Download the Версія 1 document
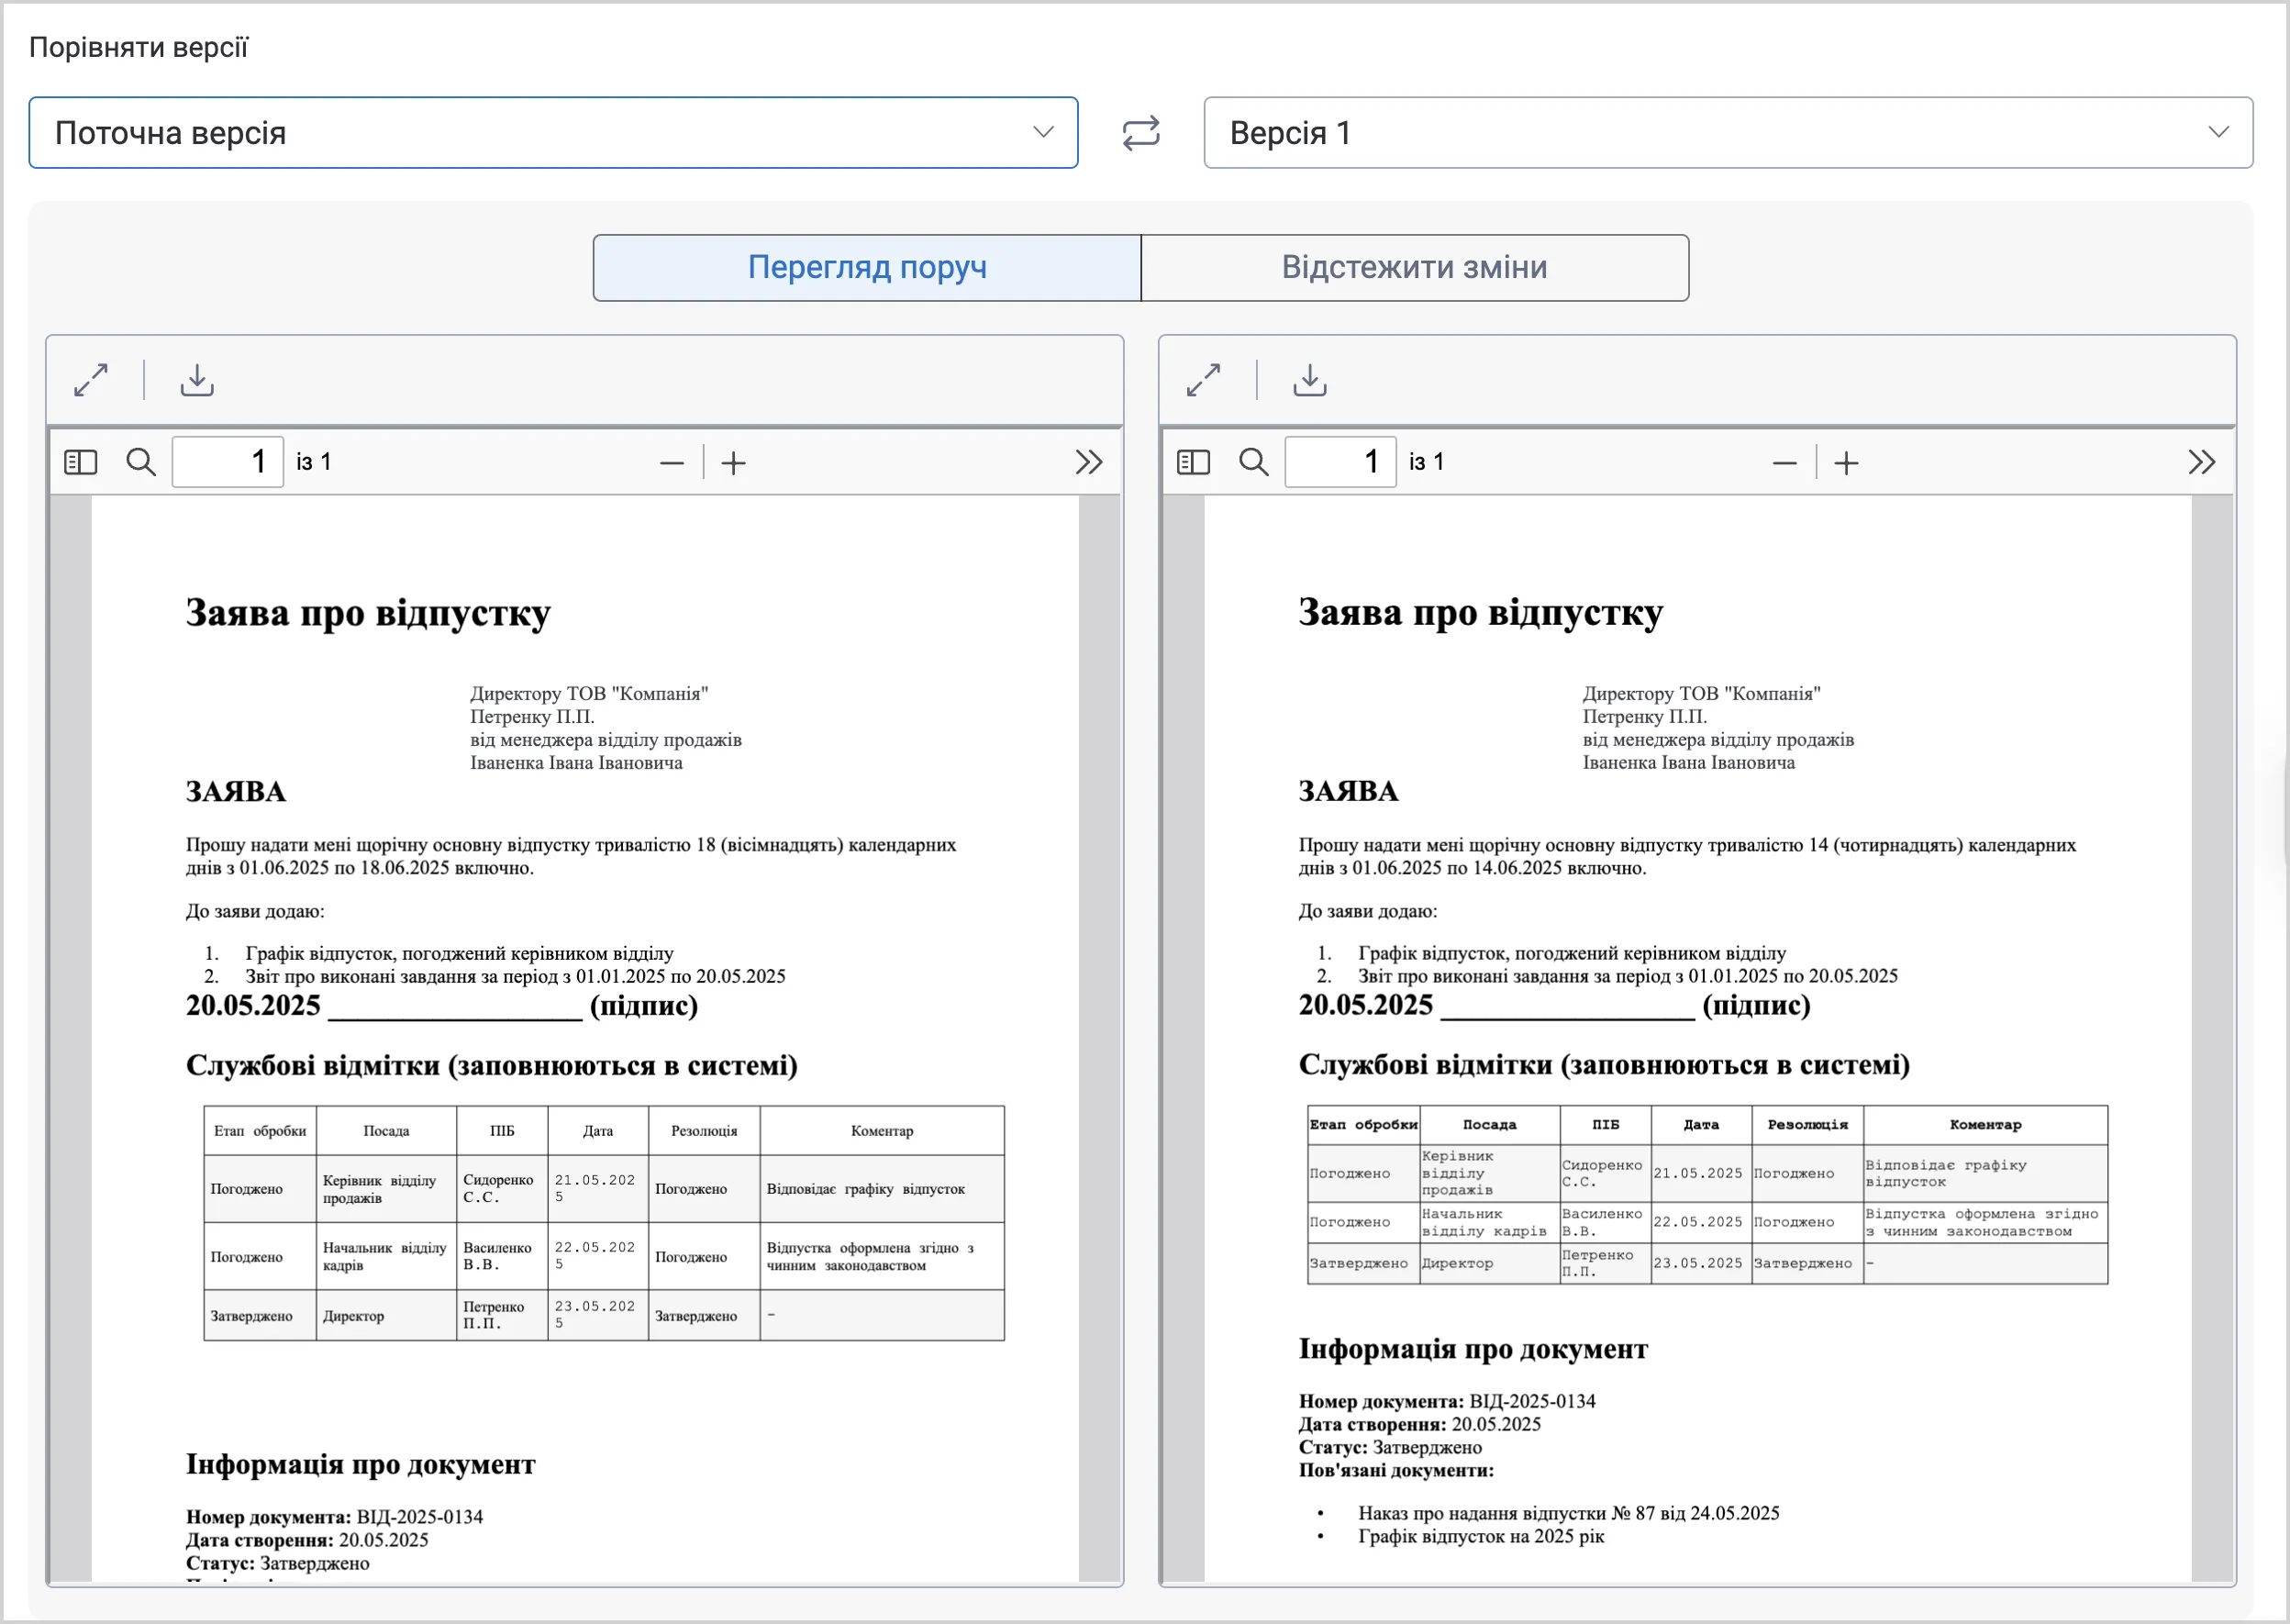This screenshot has width=2290, height=1624. point(1310,380)
